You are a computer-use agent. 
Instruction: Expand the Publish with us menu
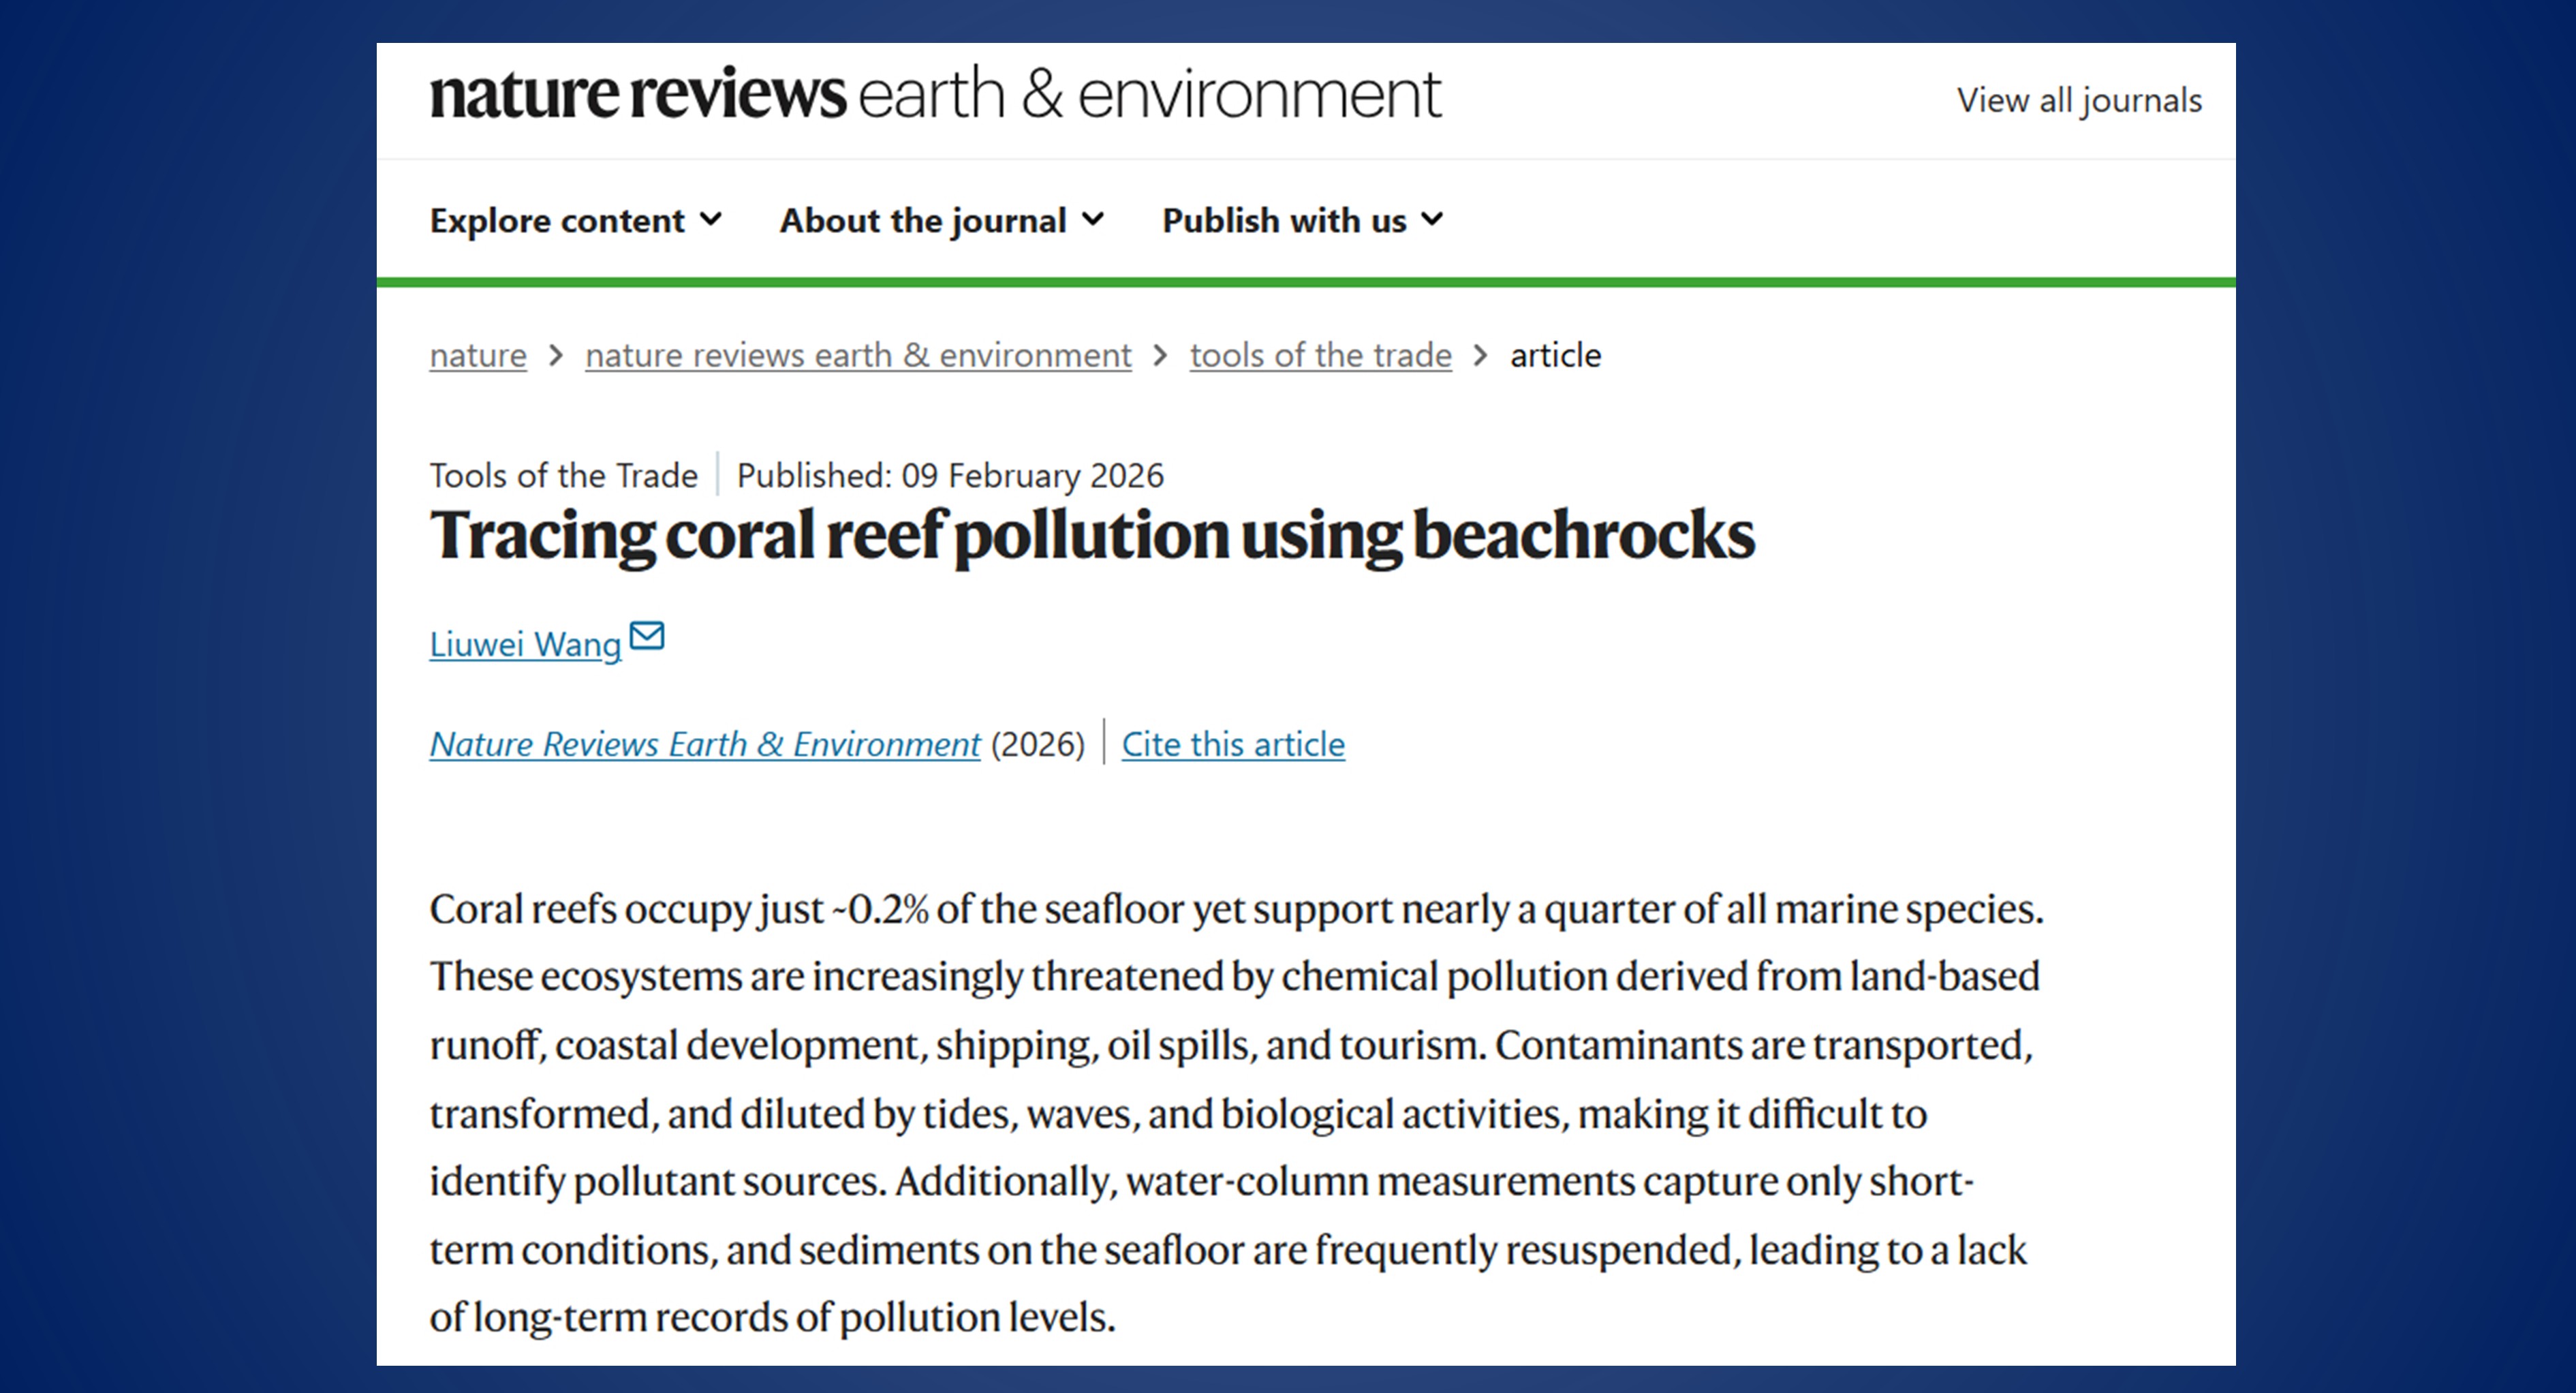(1302, 220)
